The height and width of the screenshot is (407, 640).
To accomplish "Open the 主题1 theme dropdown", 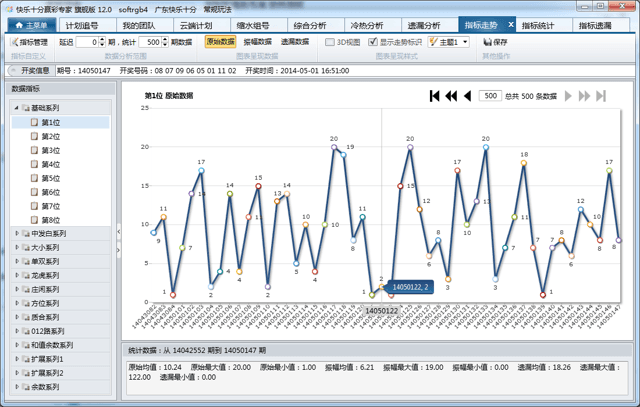I will [x=448, y=43].
